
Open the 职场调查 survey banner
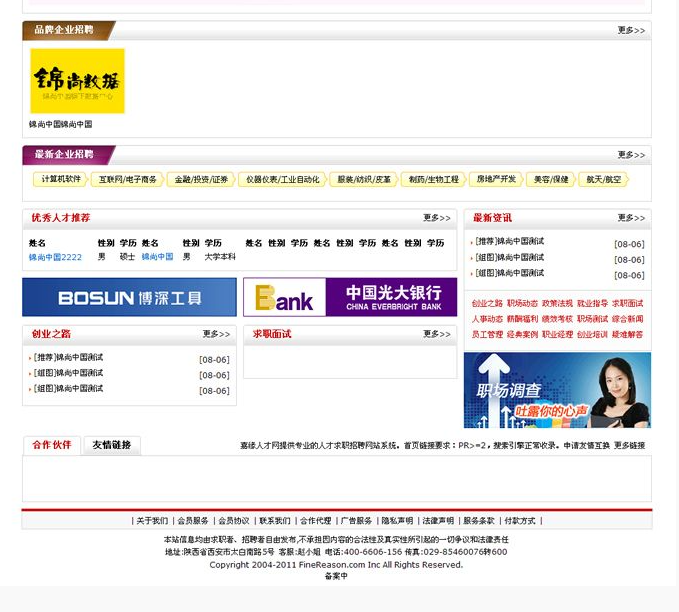tap(557, 390)
